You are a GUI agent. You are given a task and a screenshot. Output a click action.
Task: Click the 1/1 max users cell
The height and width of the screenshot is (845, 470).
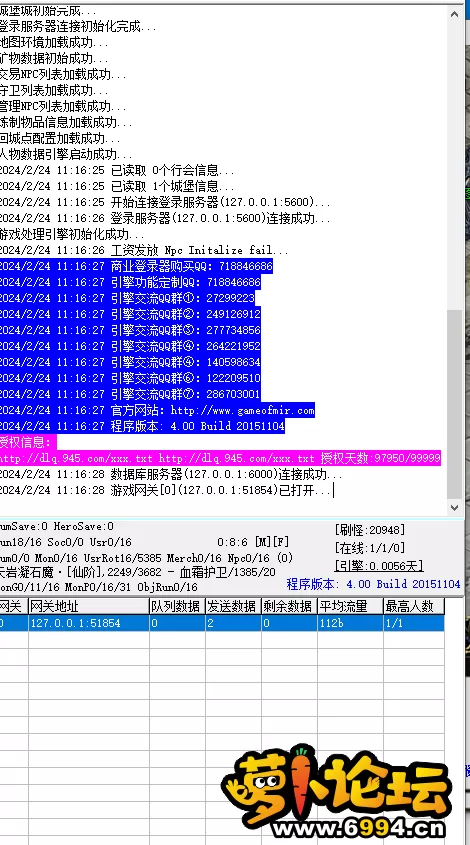[414, 623]
